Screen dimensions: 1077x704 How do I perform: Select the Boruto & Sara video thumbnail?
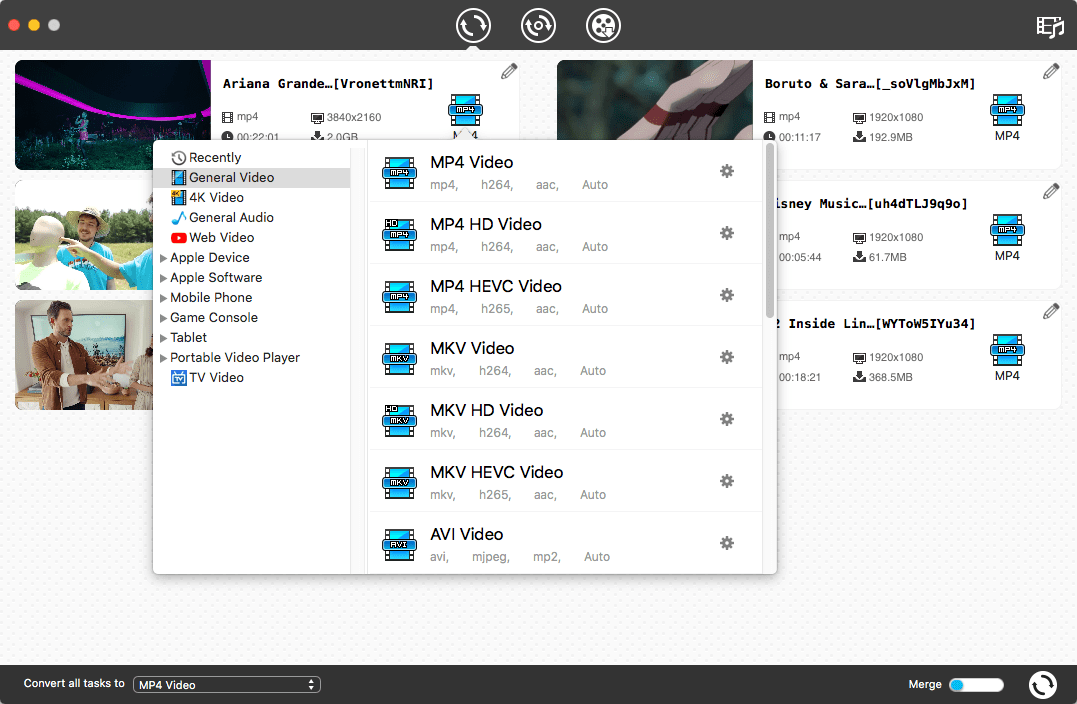pos(655,100)
